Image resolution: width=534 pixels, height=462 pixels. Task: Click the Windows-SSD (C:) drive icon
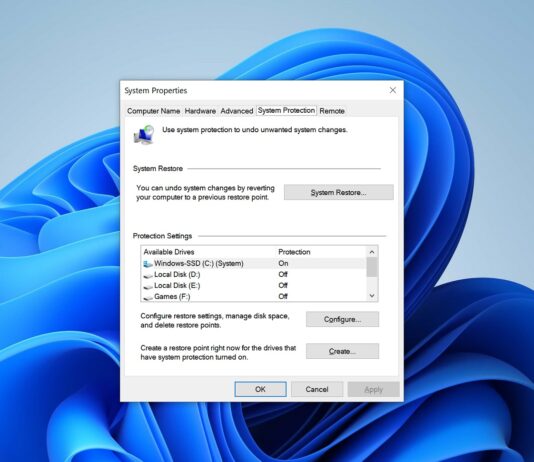pyautogui.click(x=148, y=264)
